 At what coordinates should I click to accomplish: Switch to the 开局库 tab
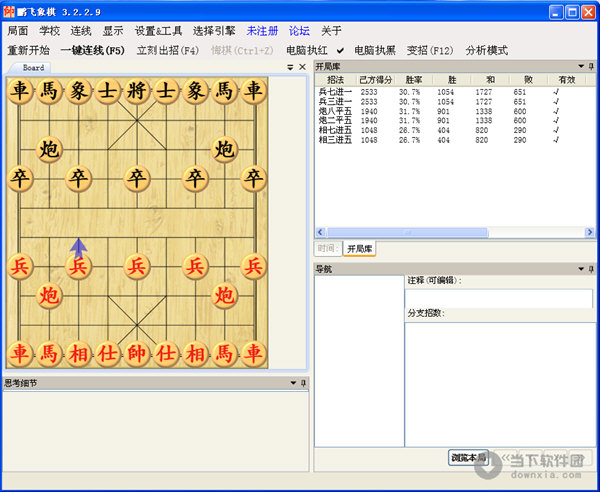point(360,248)
